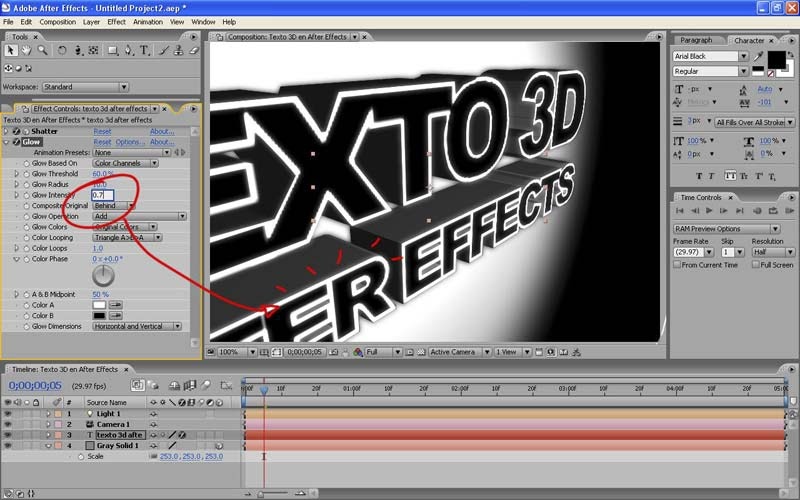Image resolution: width=800 pixels, height=500 pixels.
Task: Click the Small Caps button
Action: click(743, 176)
